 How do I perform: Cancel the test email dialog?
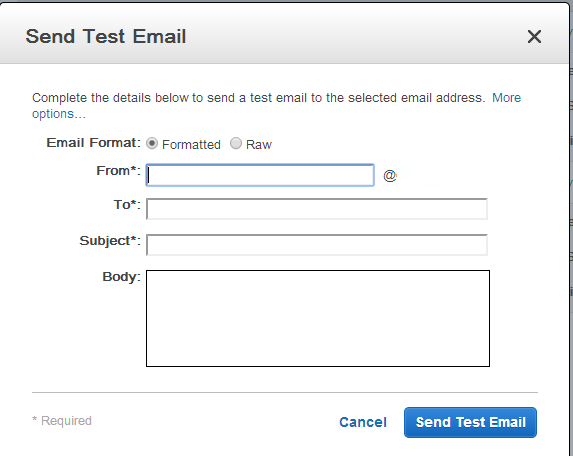(x=363, y=422)
